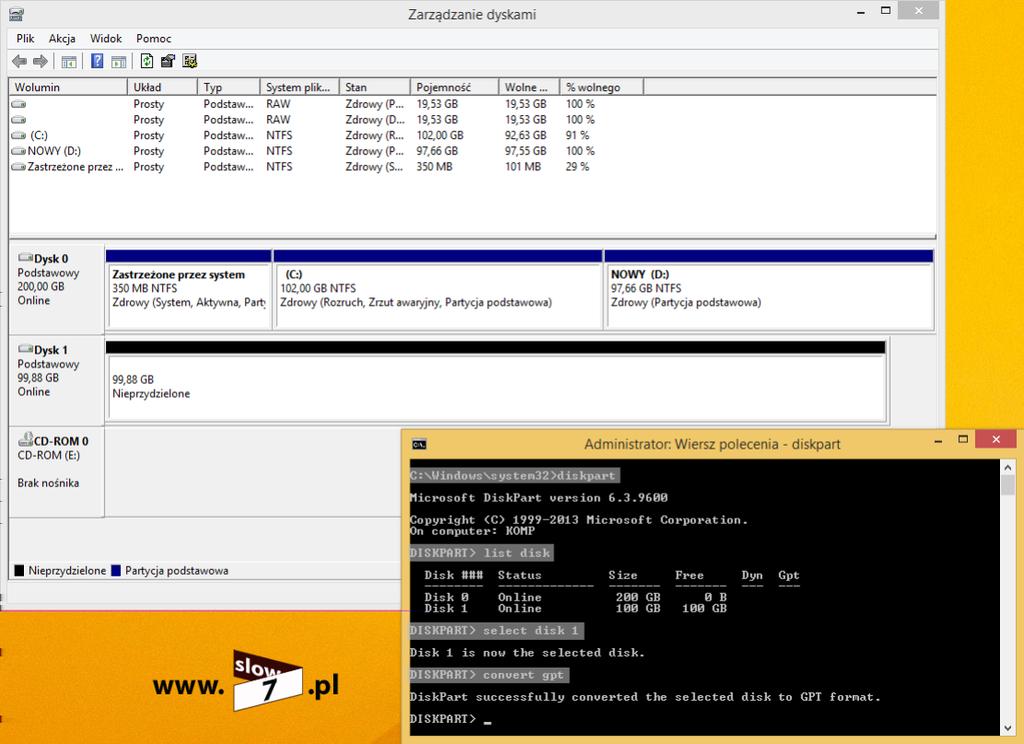Screen dimensions: 1024x744
Task: Sort by the Wolne column header
Action: [x=529, y=87]
